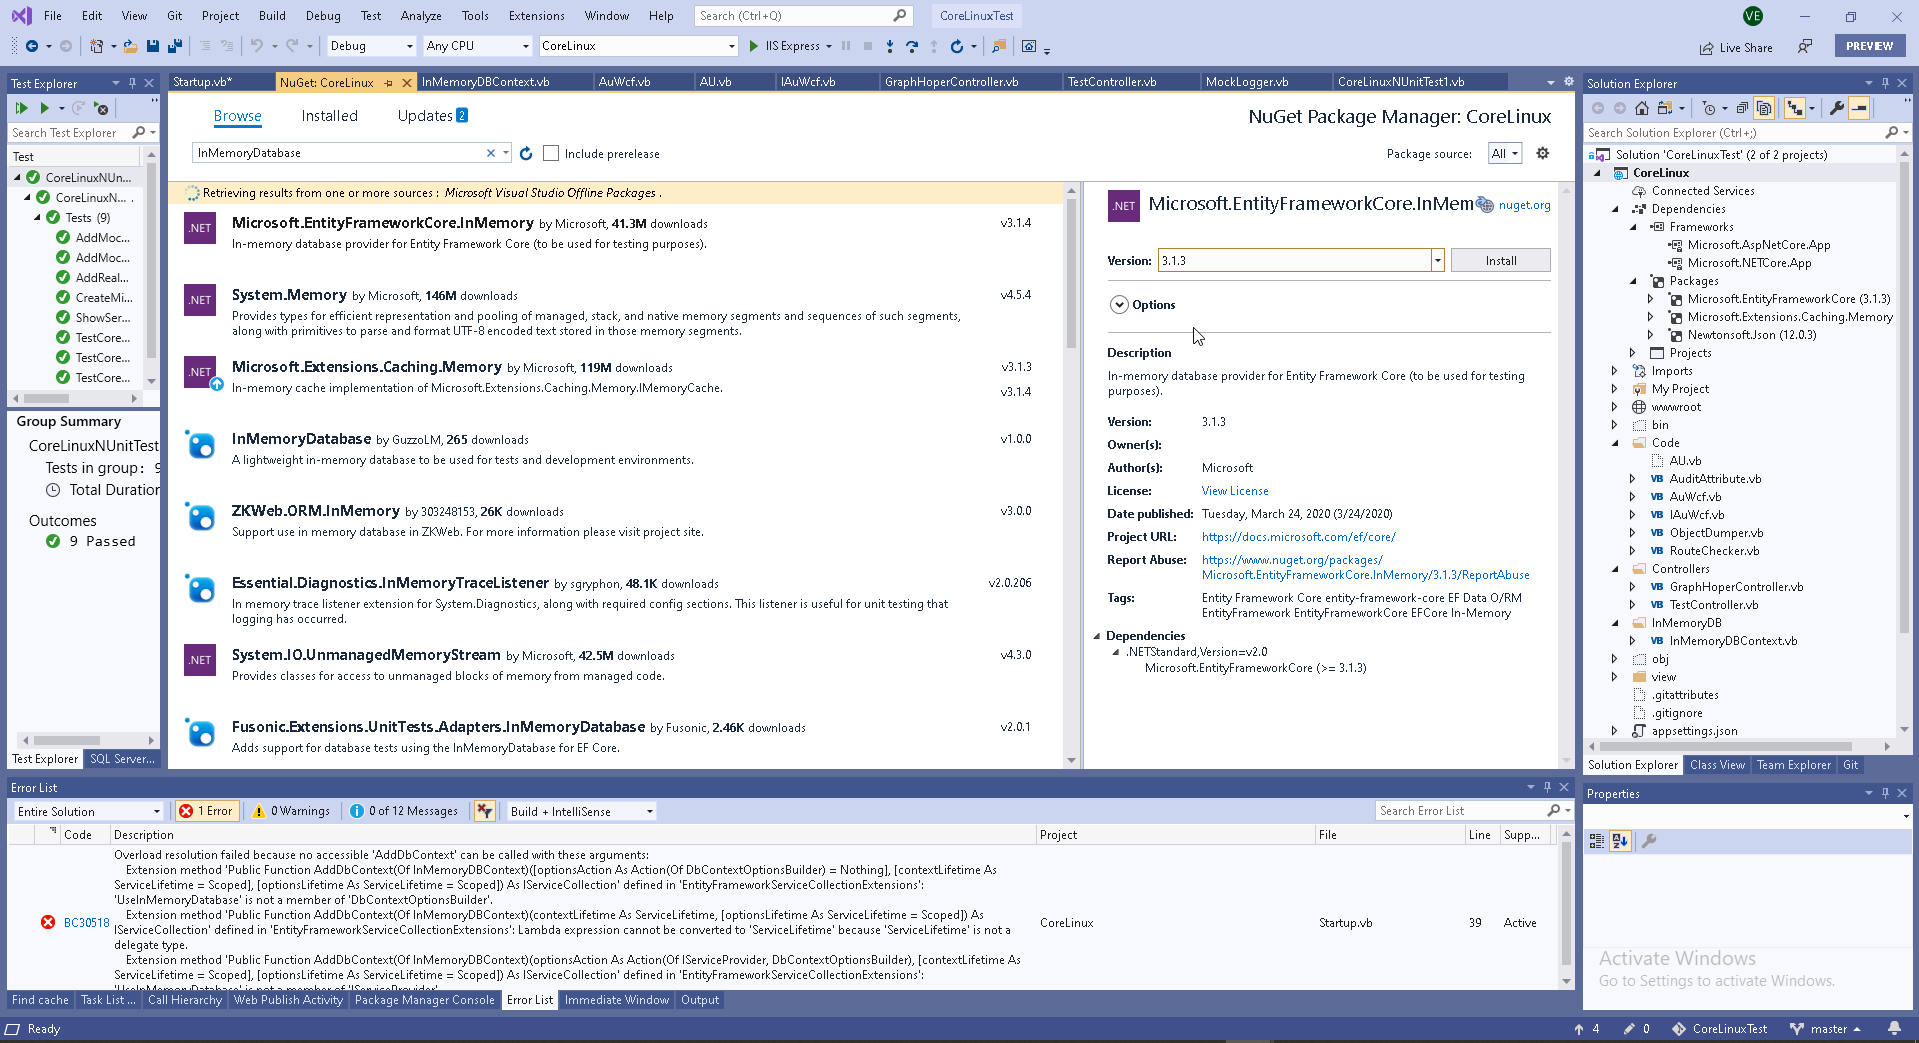Click the Send Feedback icon
This screenshot has width=1919, height=1043.
[1805, 47]
